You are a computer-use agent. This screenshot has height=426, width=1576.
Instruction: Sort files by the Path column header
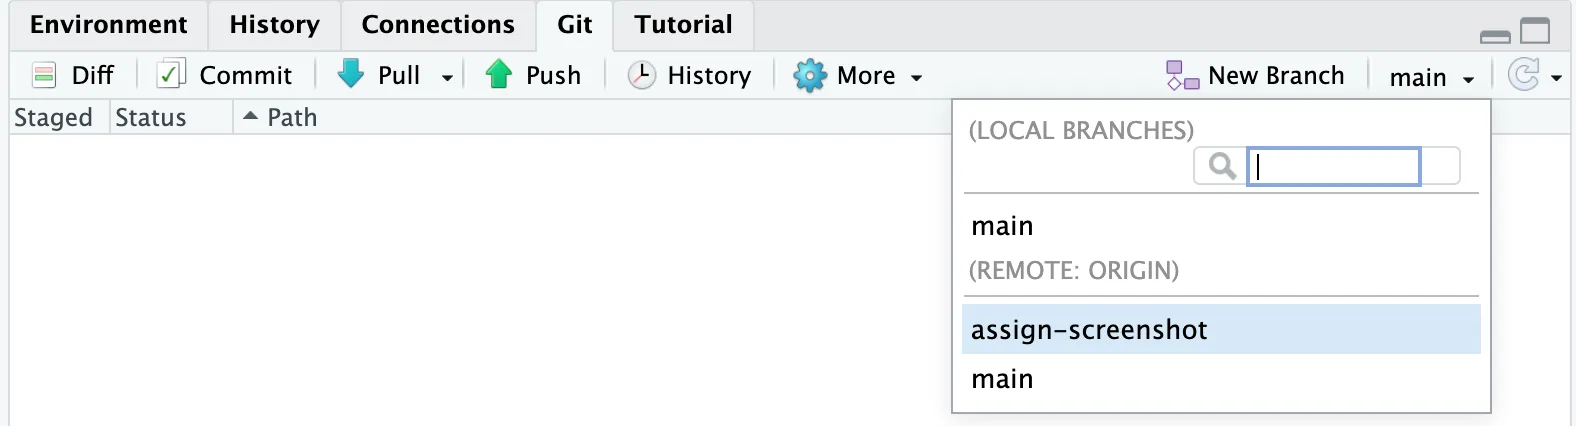(x=291, y=118)
